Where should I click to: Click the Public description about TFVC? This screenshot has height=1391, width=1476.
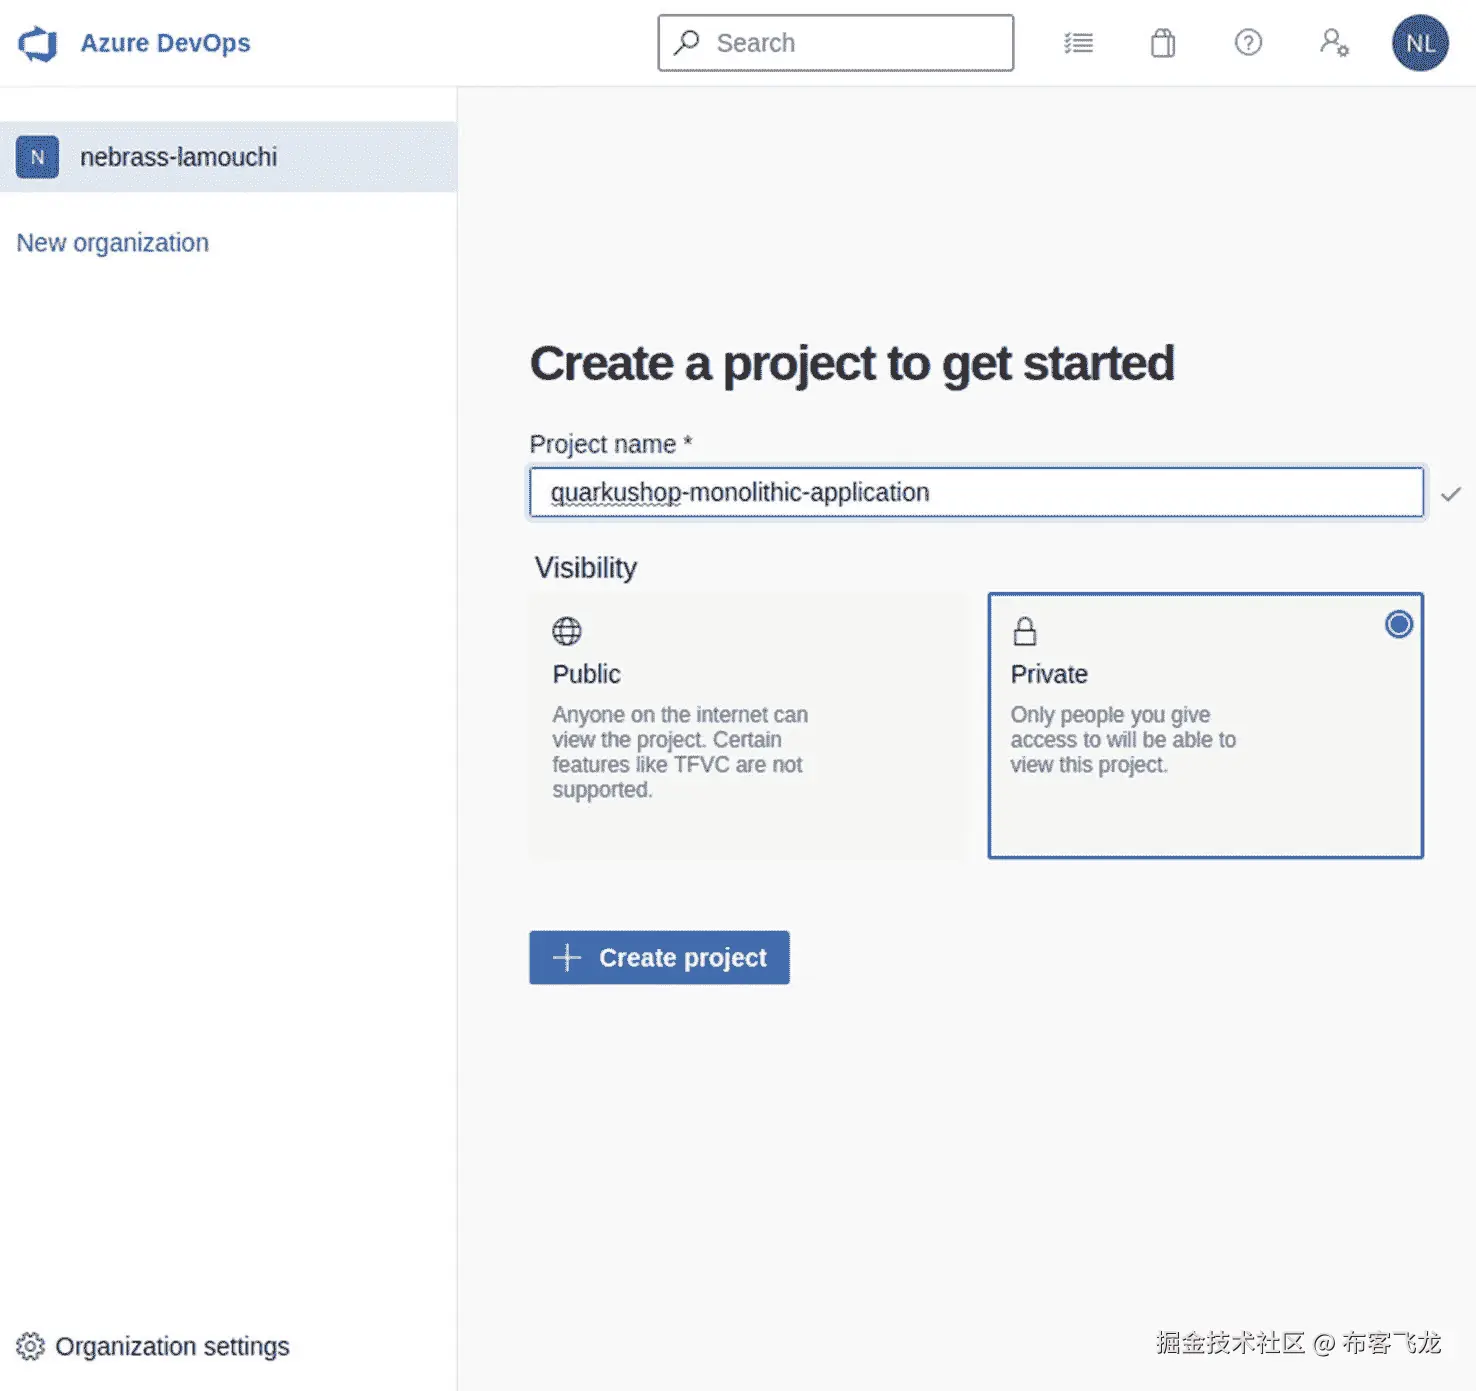coord(680,752)
